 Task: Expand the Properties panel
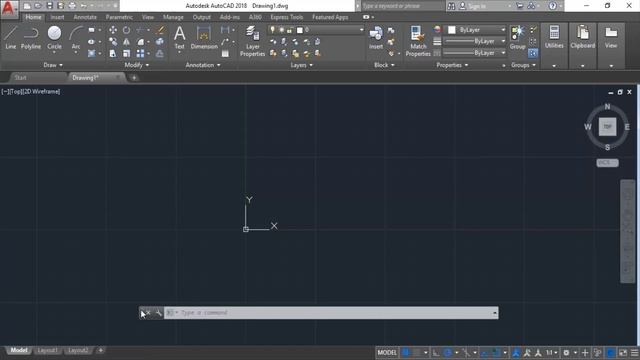coord(452,65)
